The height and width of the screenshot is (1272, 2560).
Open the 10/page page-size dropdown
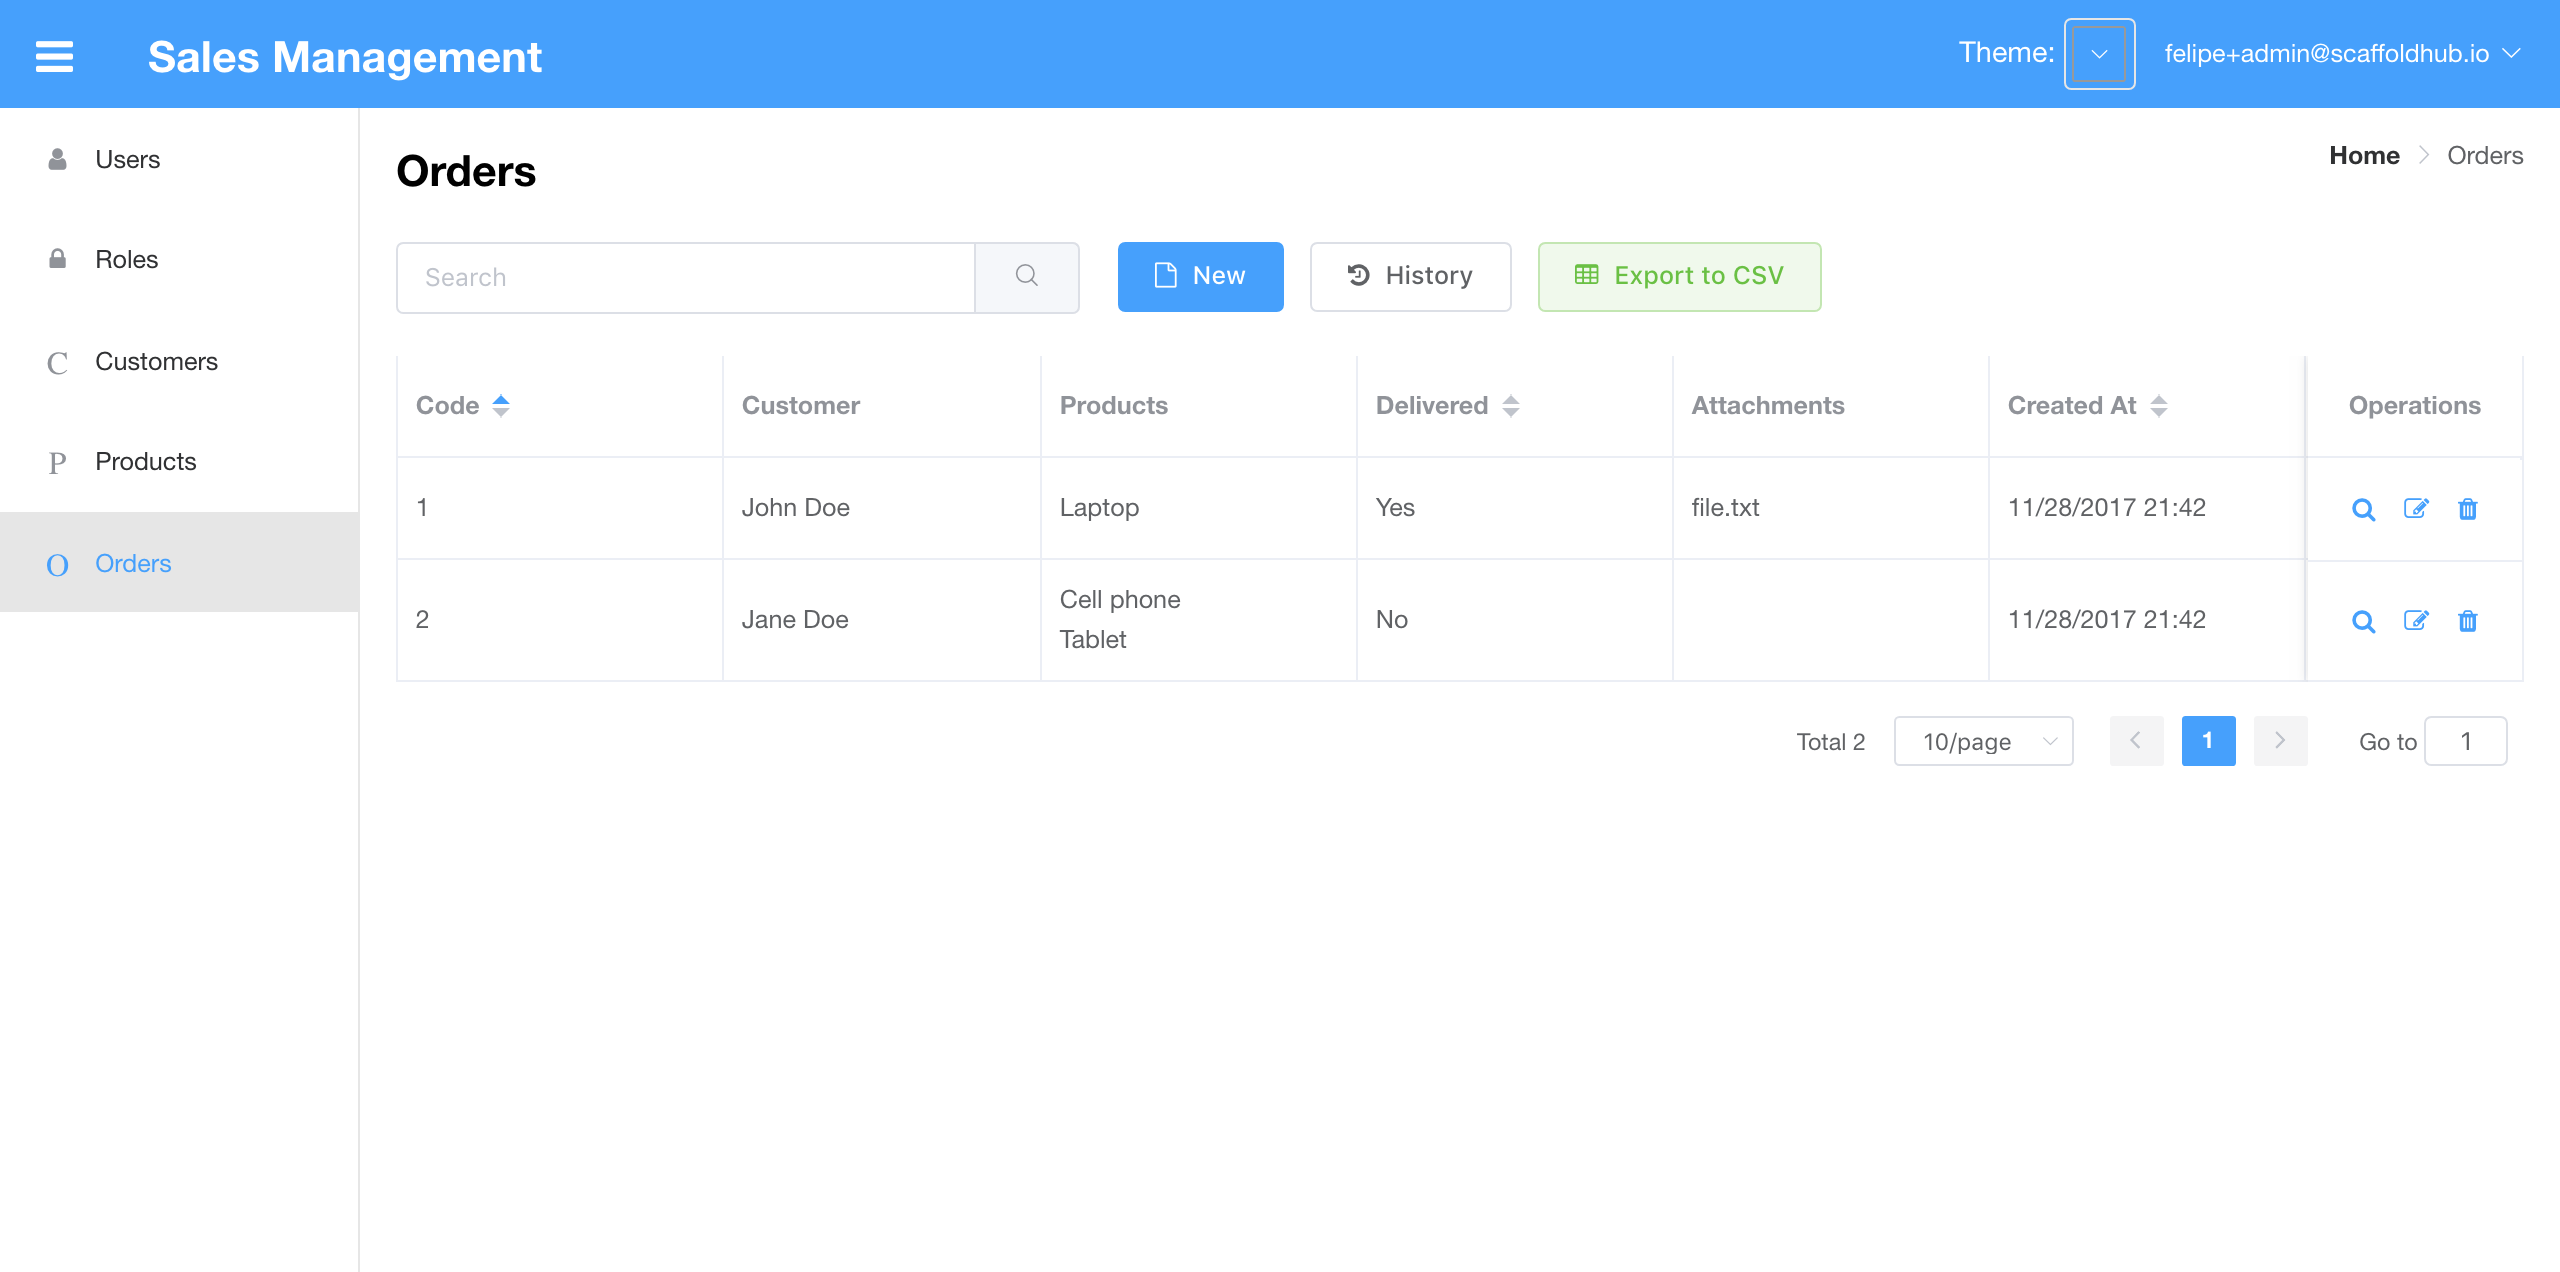point(1983,741)
